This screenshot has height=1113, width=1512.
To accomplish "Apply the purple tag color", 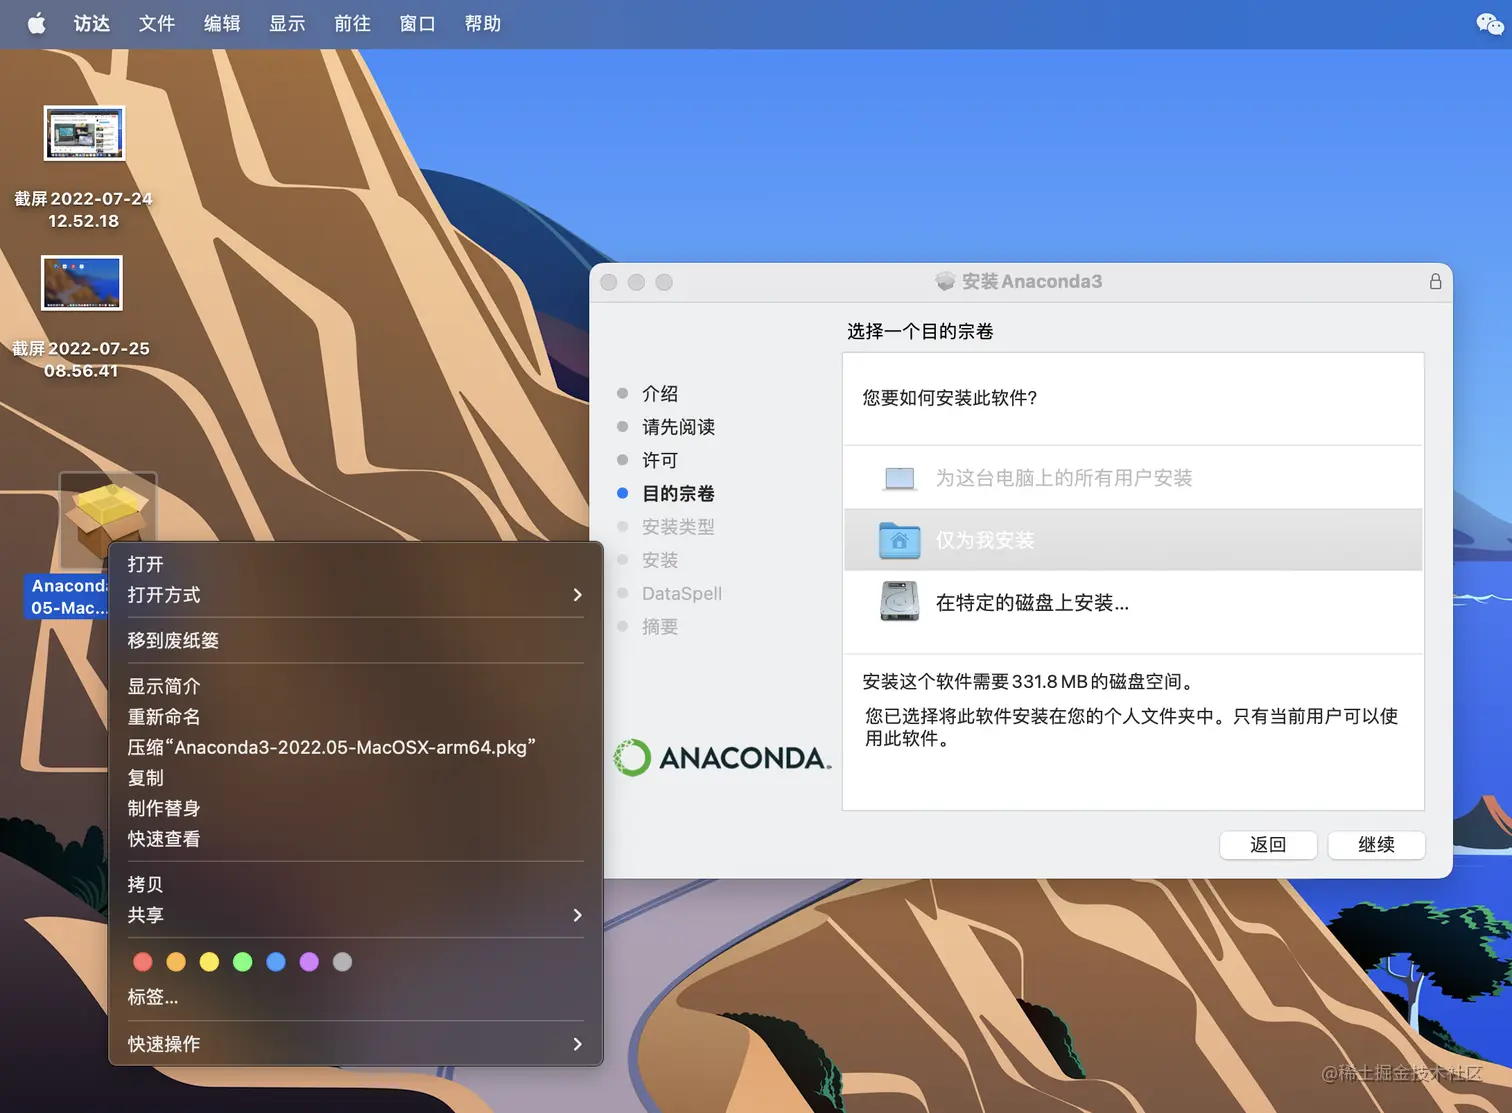I will click(x=309, y=962).
